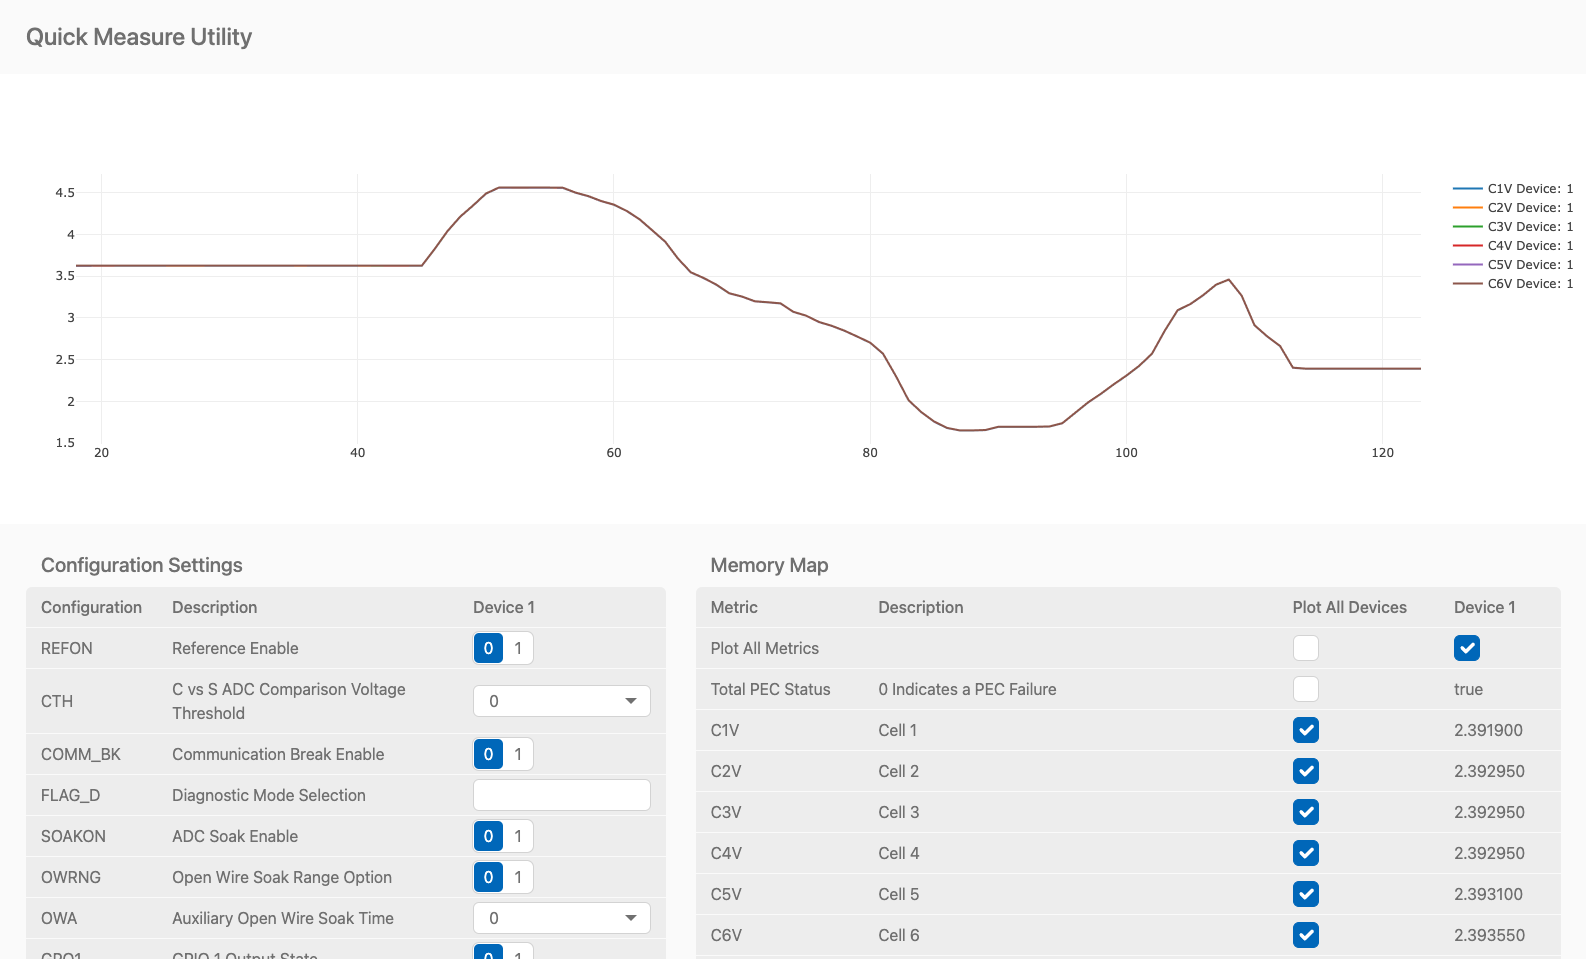Select 0 for OWRNG Soak Range Option

(x=488, y=877)
